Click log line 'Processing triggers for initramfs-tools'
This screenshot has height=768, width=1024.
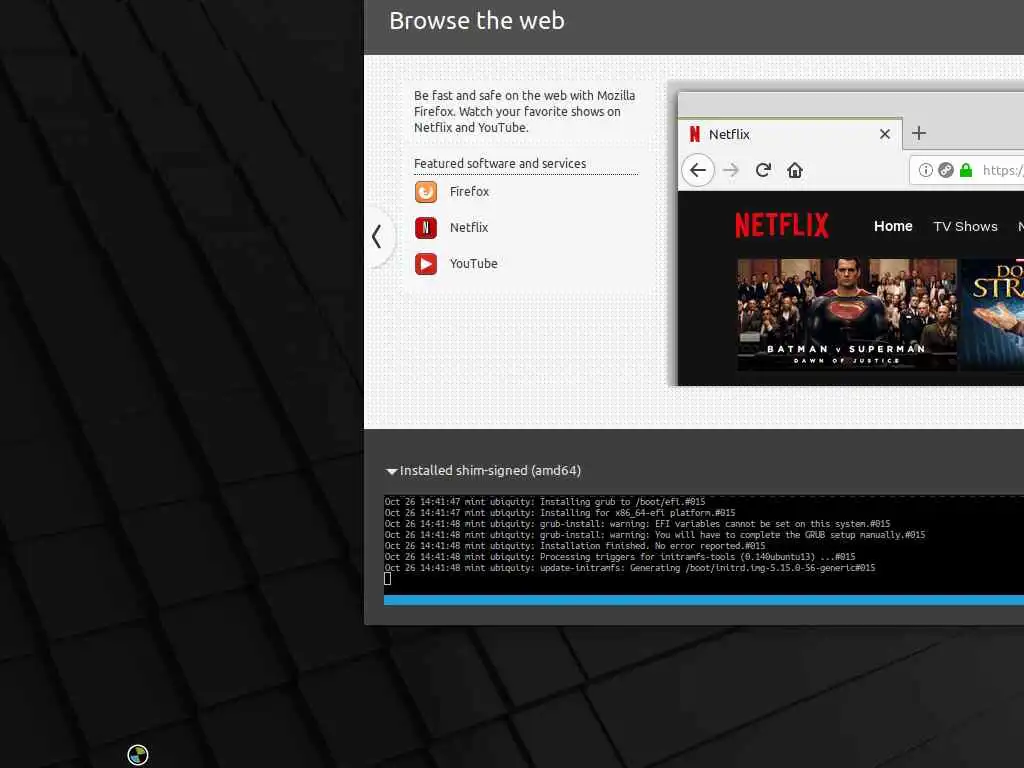pyautogui.click(x=620, y=557)
